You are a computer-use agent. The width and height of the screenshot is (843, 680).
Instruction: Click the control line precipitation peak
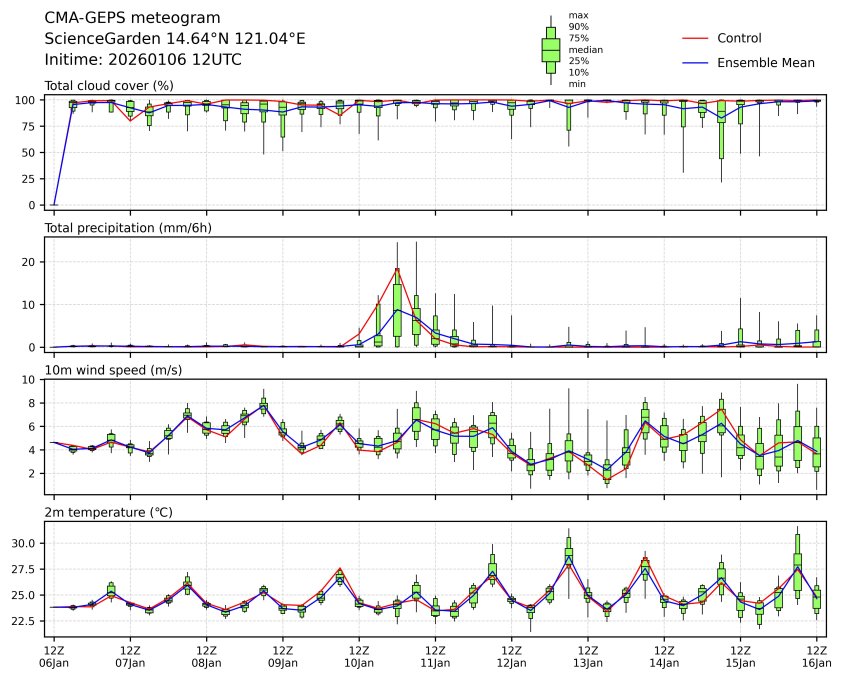pos(397,268)
